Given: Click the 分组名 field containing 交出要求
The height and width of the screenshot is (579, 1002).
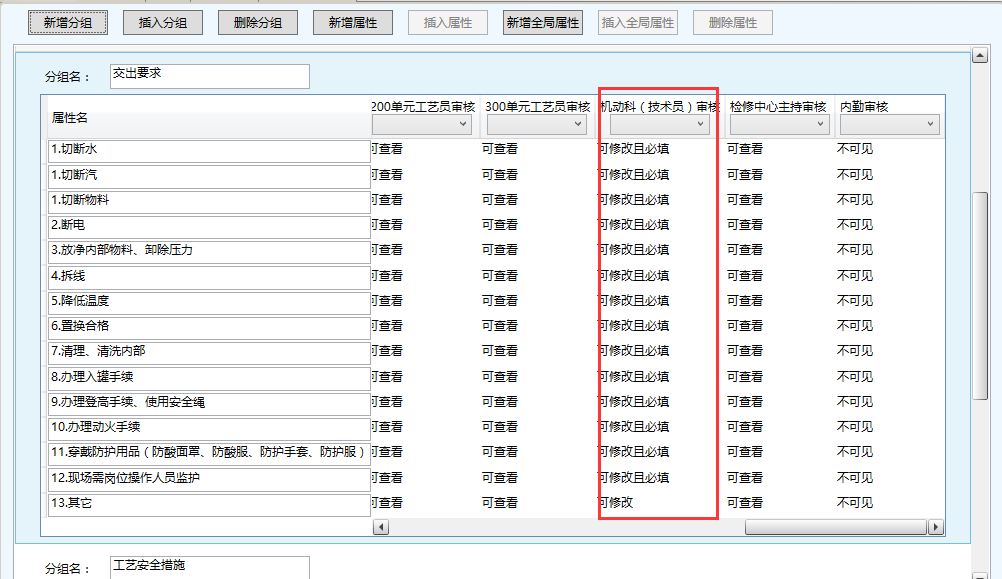Looking at the screenshot, I should (x=209, y=76).
